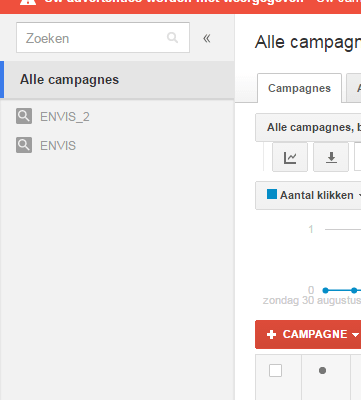Tick the select-all checkbox in table header
This screenshot has width=361, height=400.
coord(275,370)
